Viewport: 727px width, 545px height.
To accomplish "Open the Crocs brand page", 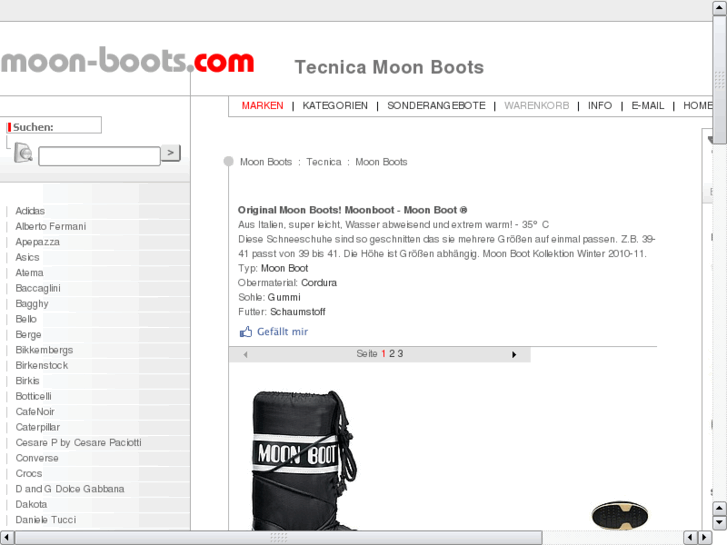I will (29, 474).
